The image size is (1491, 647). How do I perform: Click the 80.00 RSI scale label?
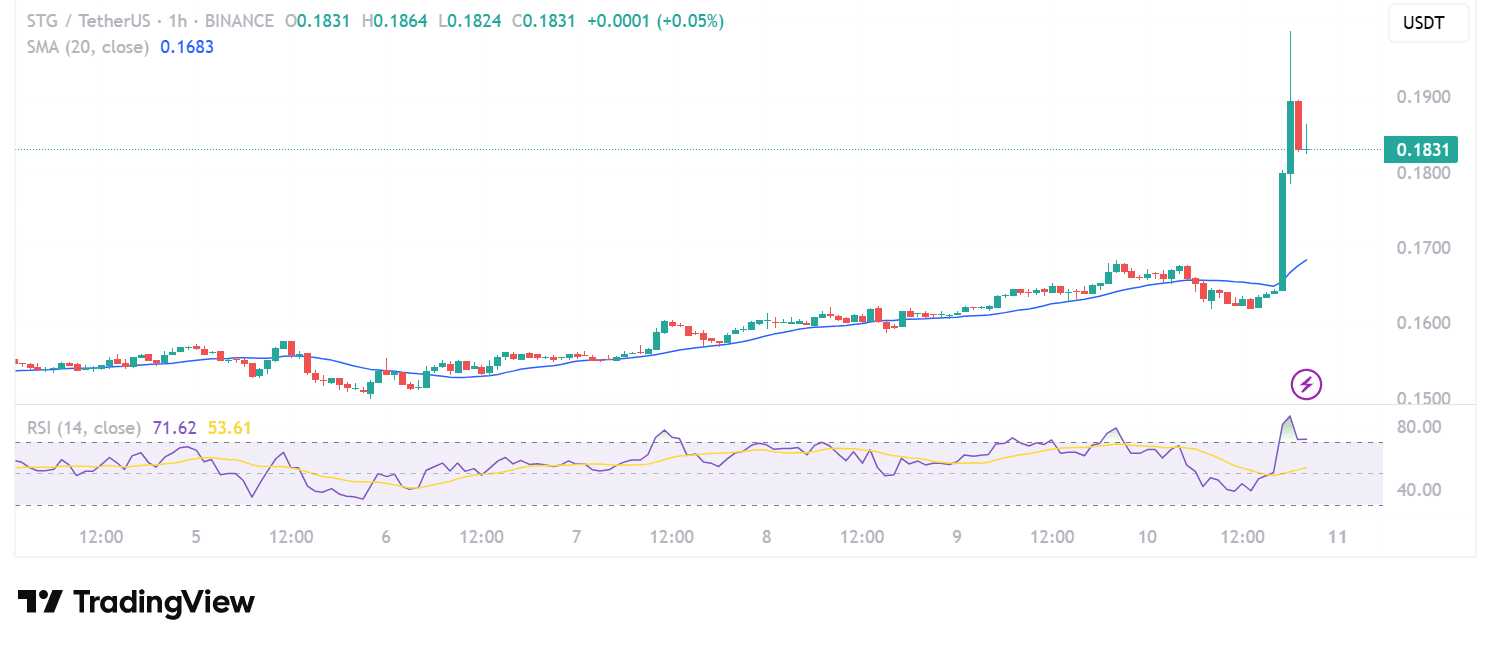1418,427
